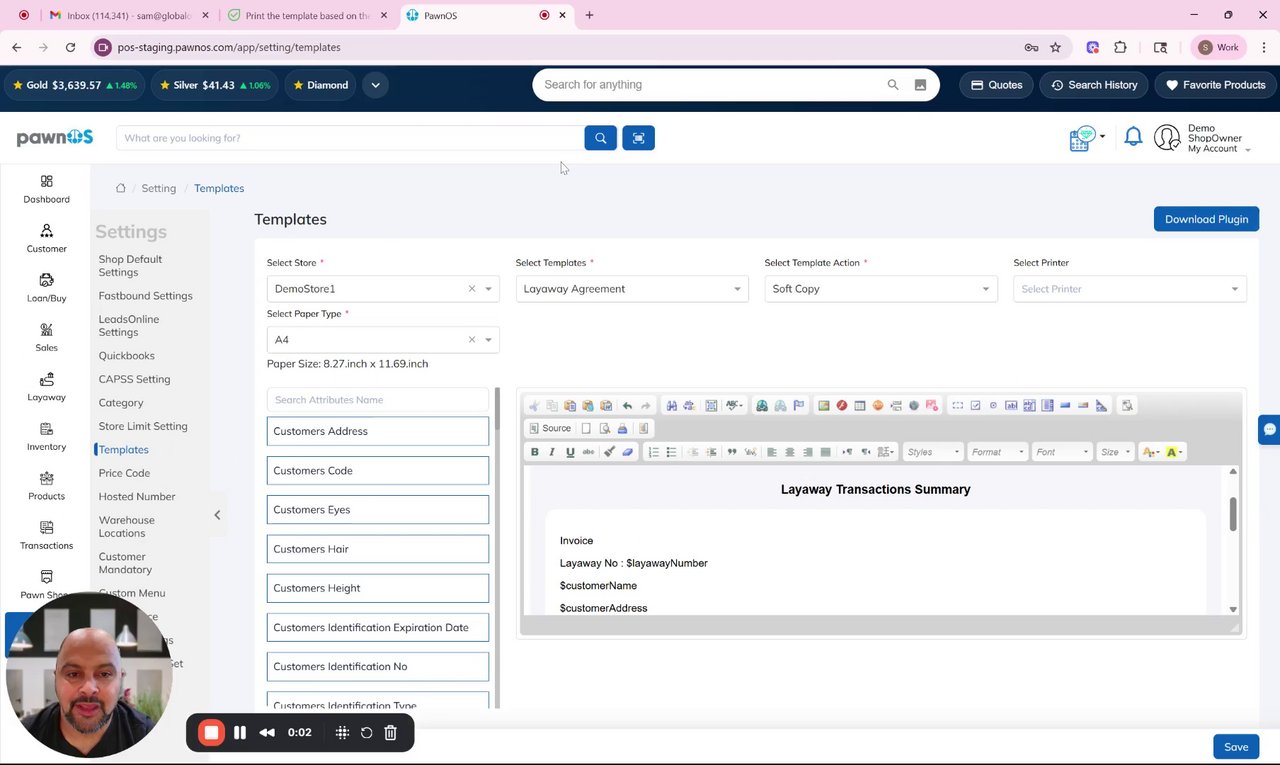Open the font Size dropdown
The height and width of the screenshot is (765, 1280).
(1114, 452)
